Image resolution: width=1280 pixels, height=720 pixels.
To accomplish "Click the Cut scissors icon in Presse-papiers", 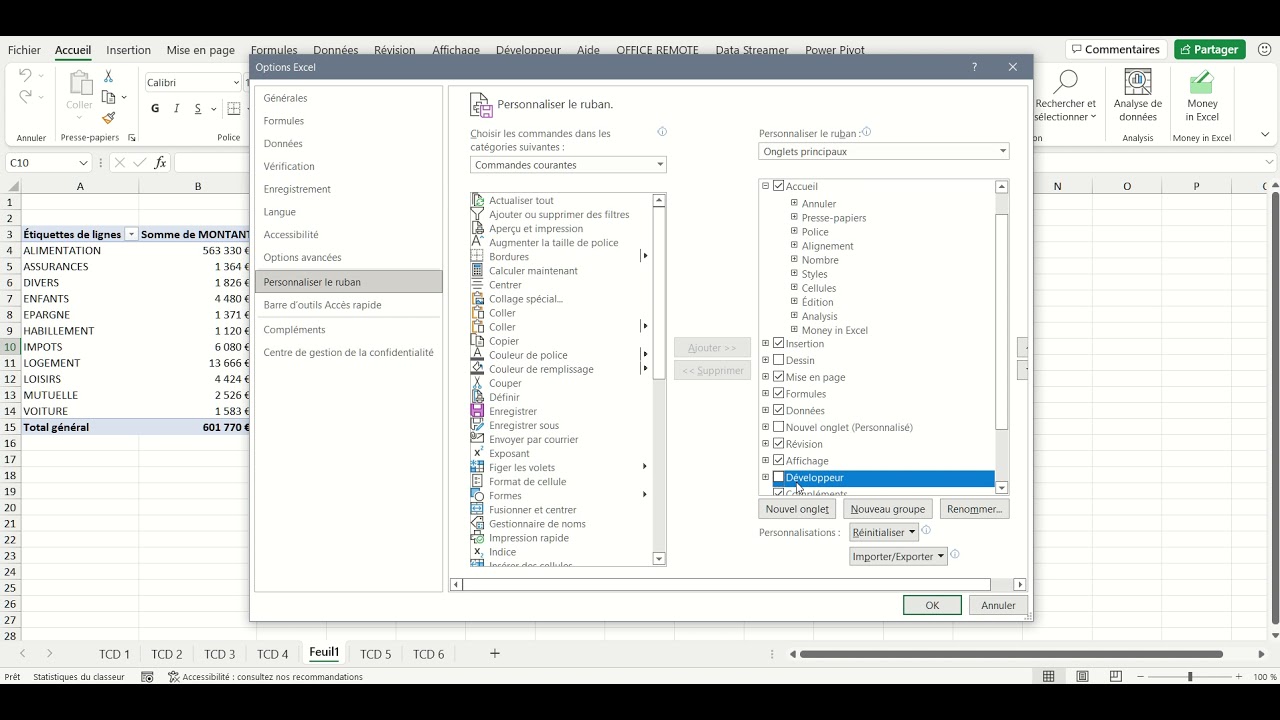I will pyautogui.click(x=108, y=77).
